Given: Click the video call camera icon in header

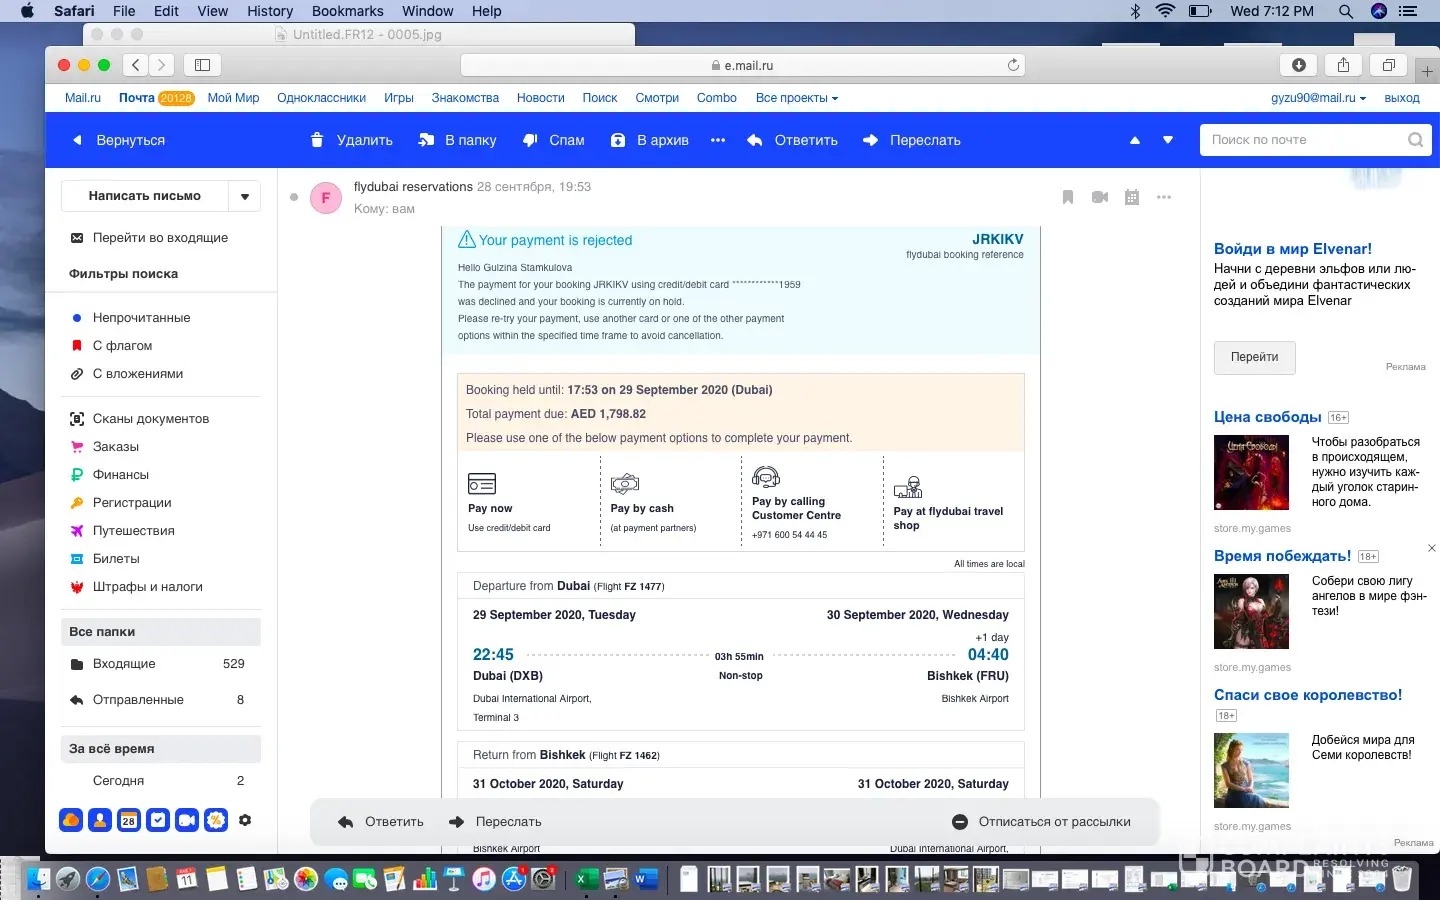Looking at the screenshot, I should [1100, 197].
